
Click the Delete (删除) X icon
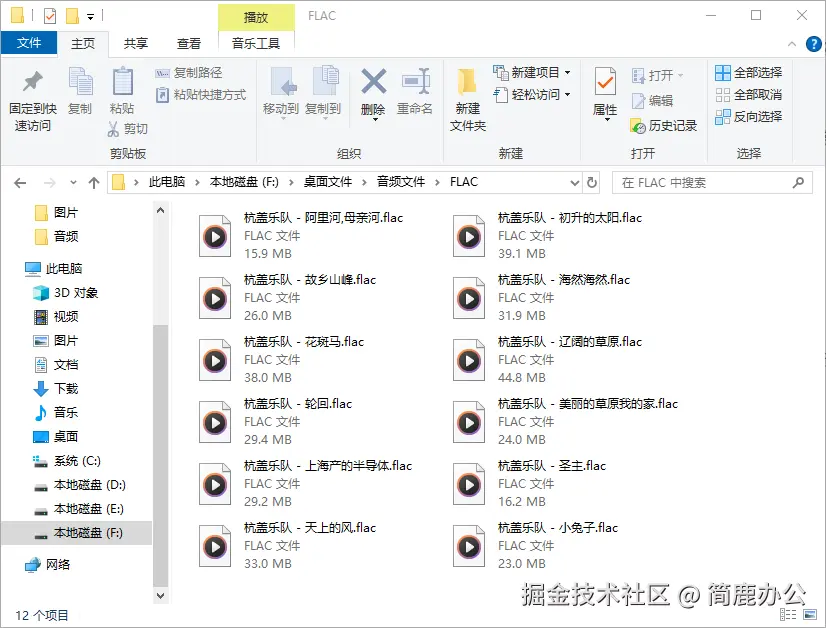tap(373, 82)
